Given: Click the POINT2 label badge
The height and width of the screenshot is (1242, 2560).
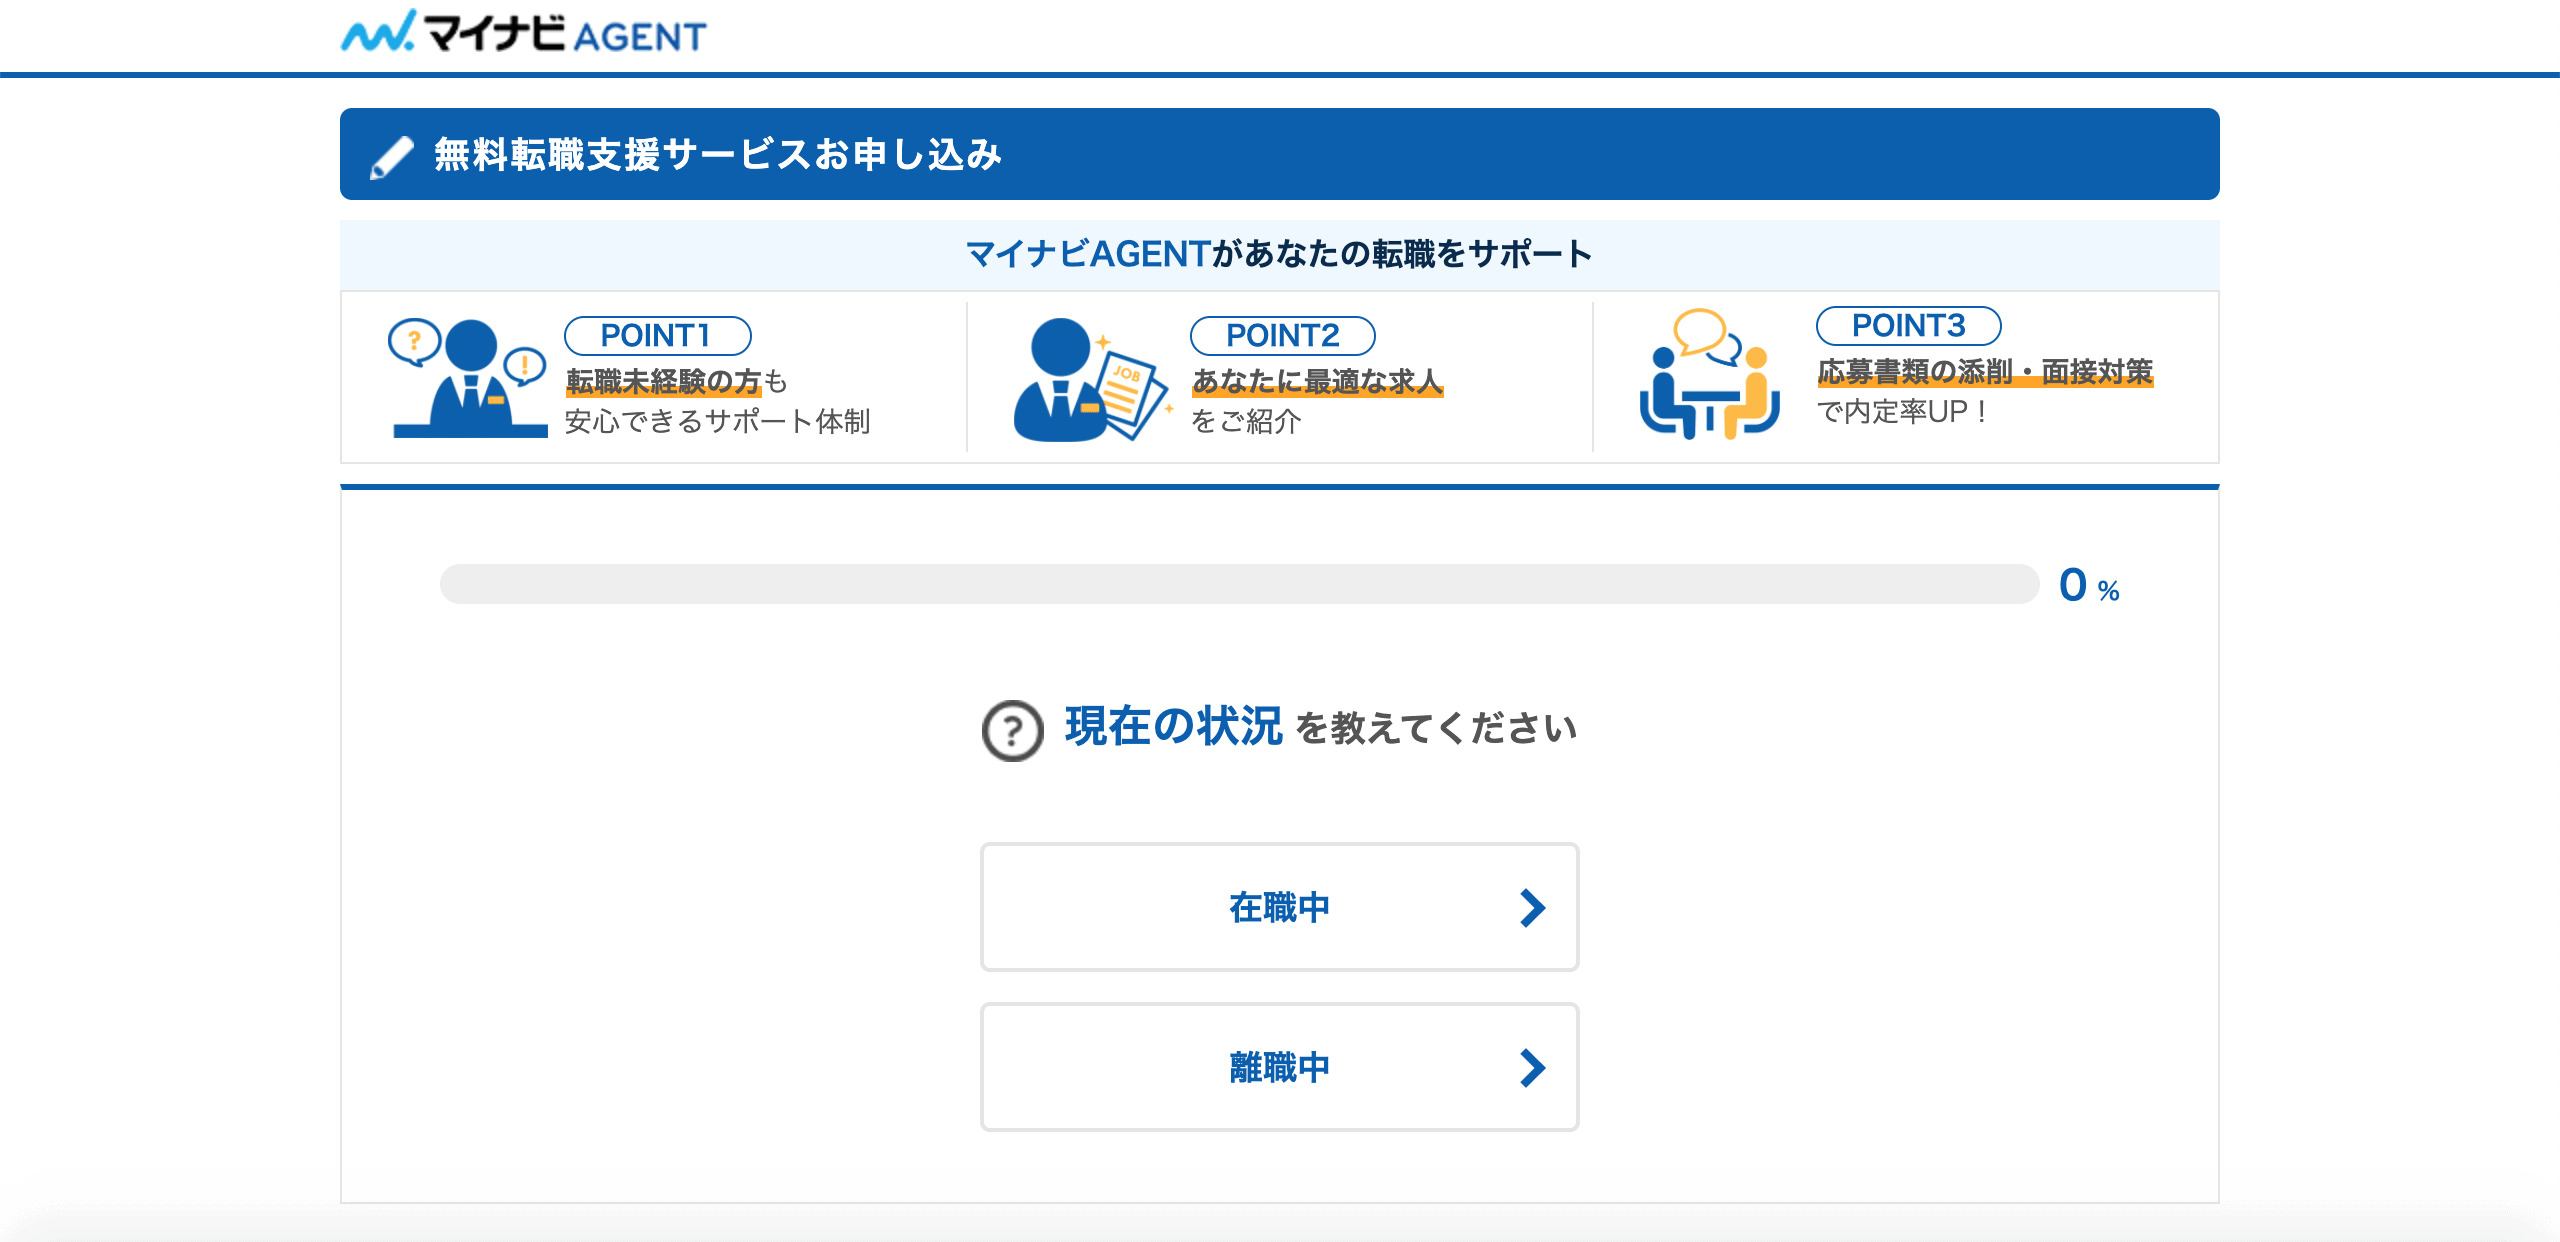Looking at the screenshot, I should pyautogui.click(x=1282, y=336).
